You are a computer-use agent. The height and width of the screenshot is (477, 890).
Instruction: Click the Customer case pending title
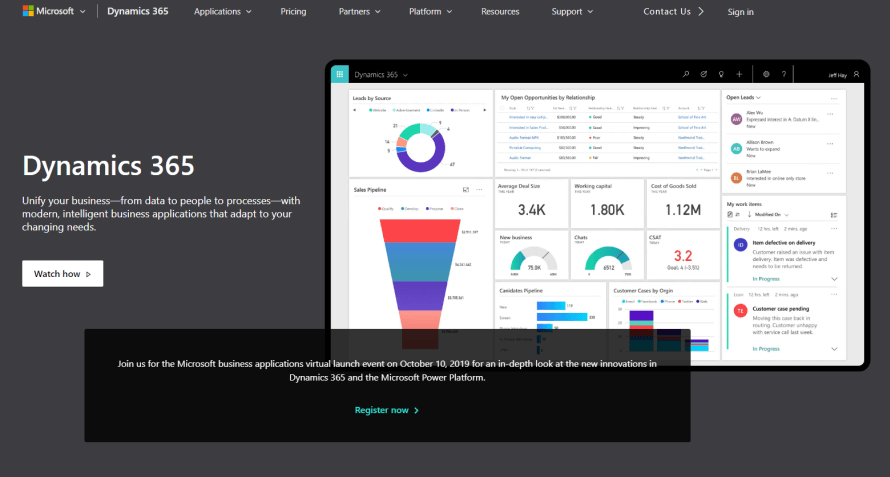[x=780, y=309]
